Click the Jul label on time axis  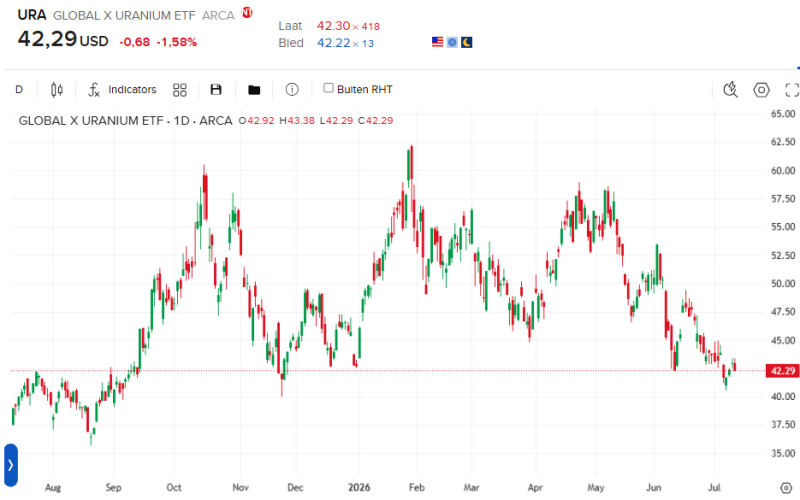pos(714,487)
